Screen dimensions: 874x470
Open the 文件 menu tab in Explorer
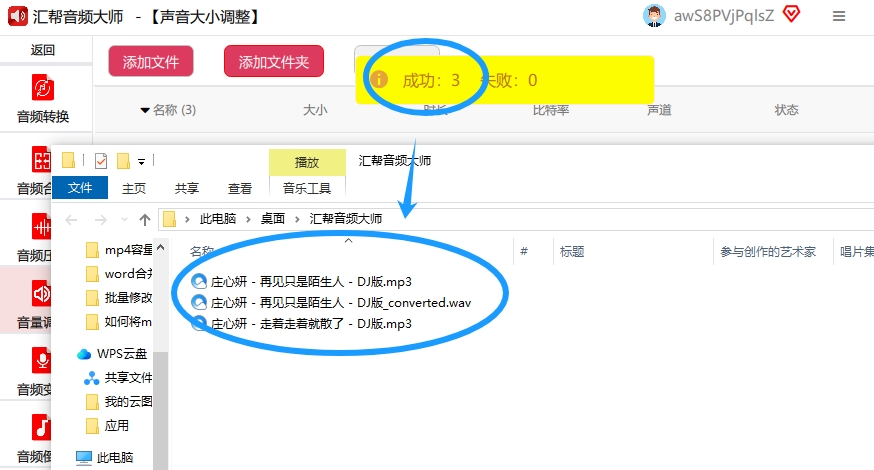point(80,188)
